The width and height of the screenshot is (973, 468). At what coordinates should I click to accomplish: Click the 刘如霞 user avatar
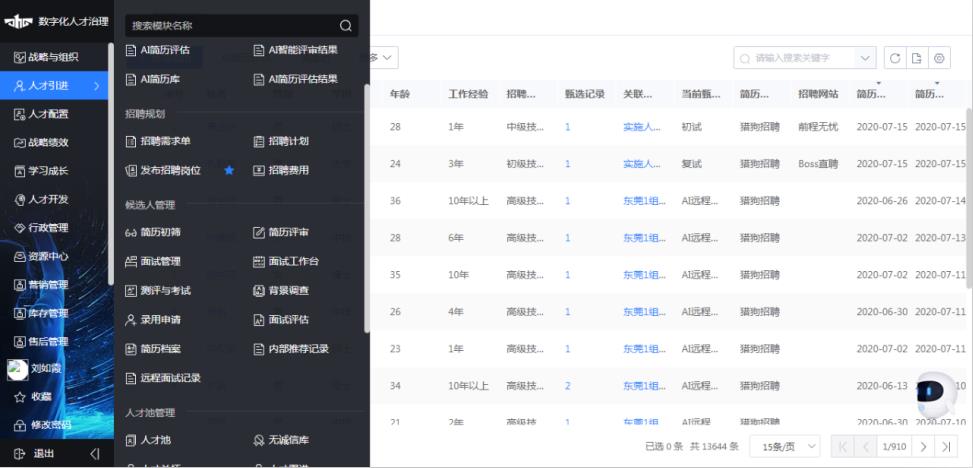click(17, 369)
